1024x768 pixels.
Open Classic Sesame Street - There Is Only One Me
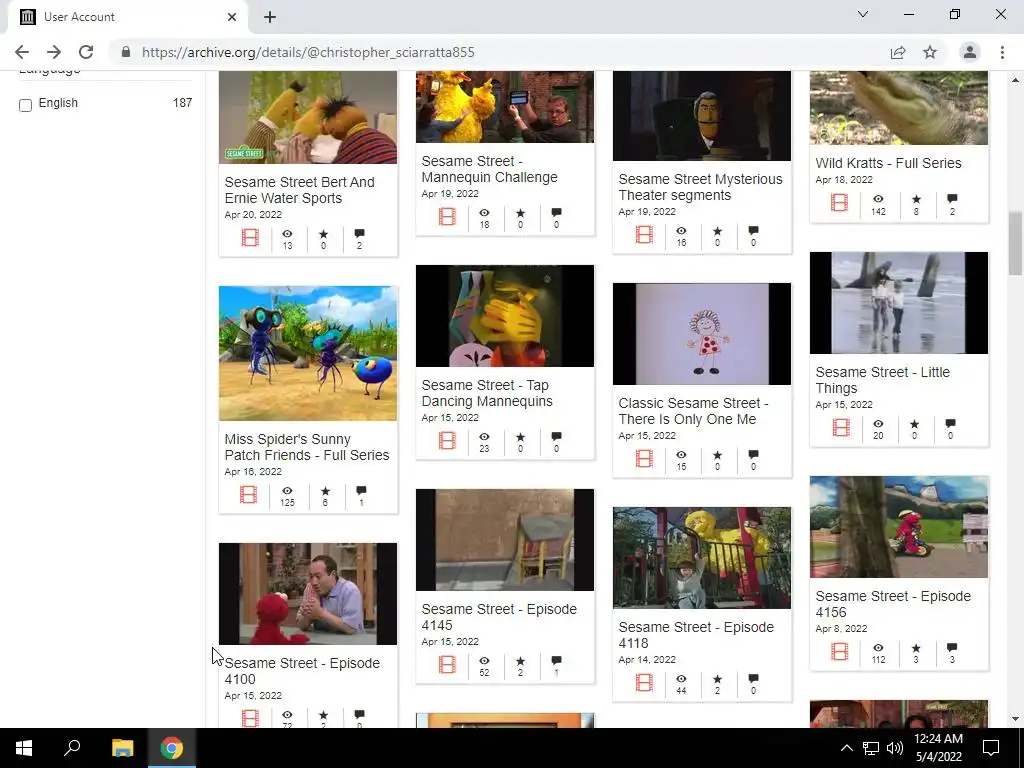[x=693, y=411]
